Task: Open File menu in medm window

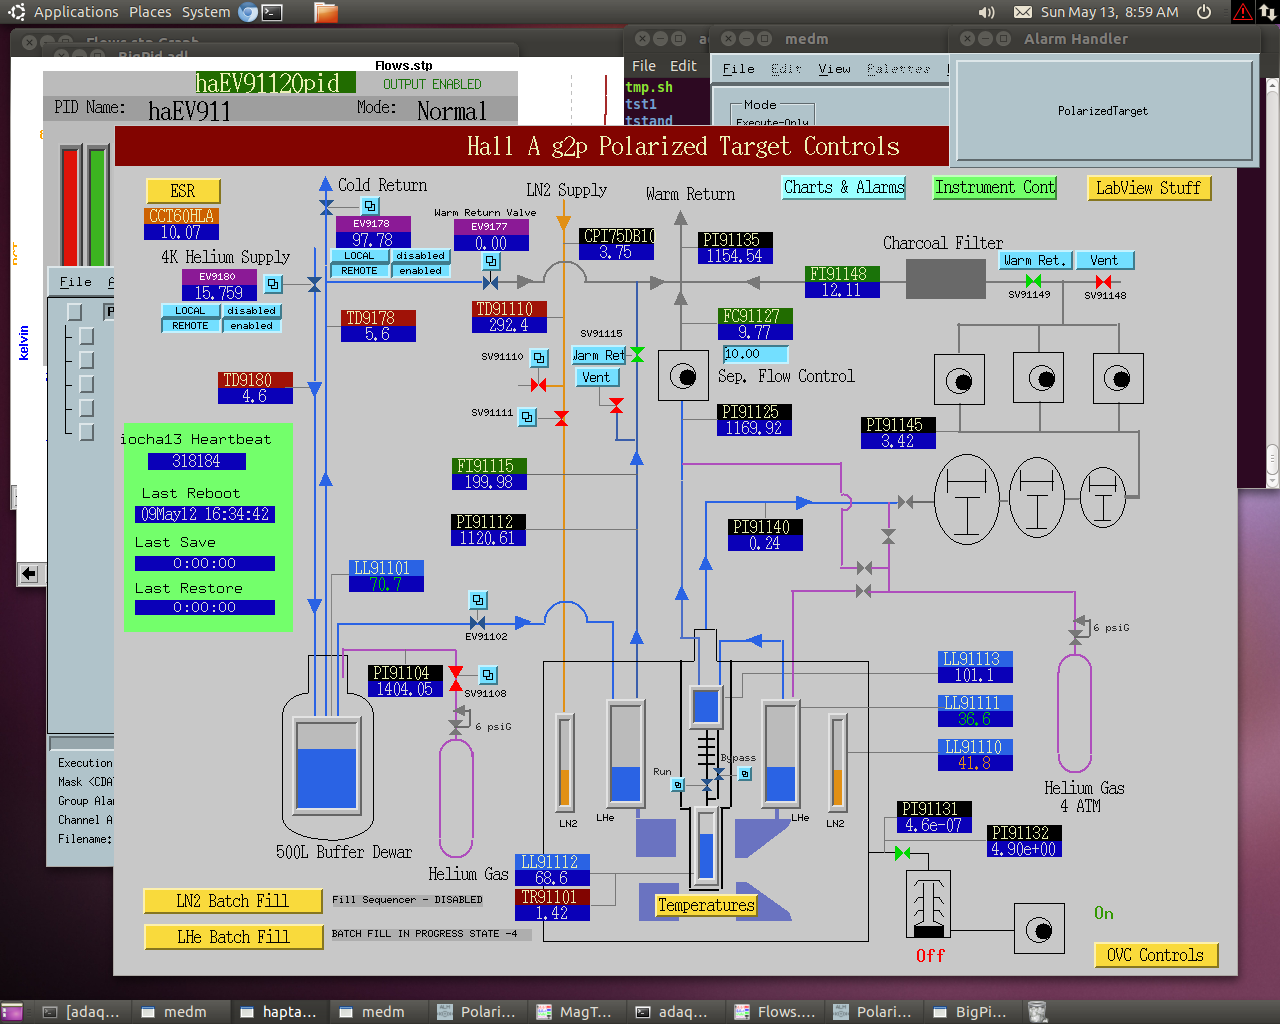Action: click(739, 69)
